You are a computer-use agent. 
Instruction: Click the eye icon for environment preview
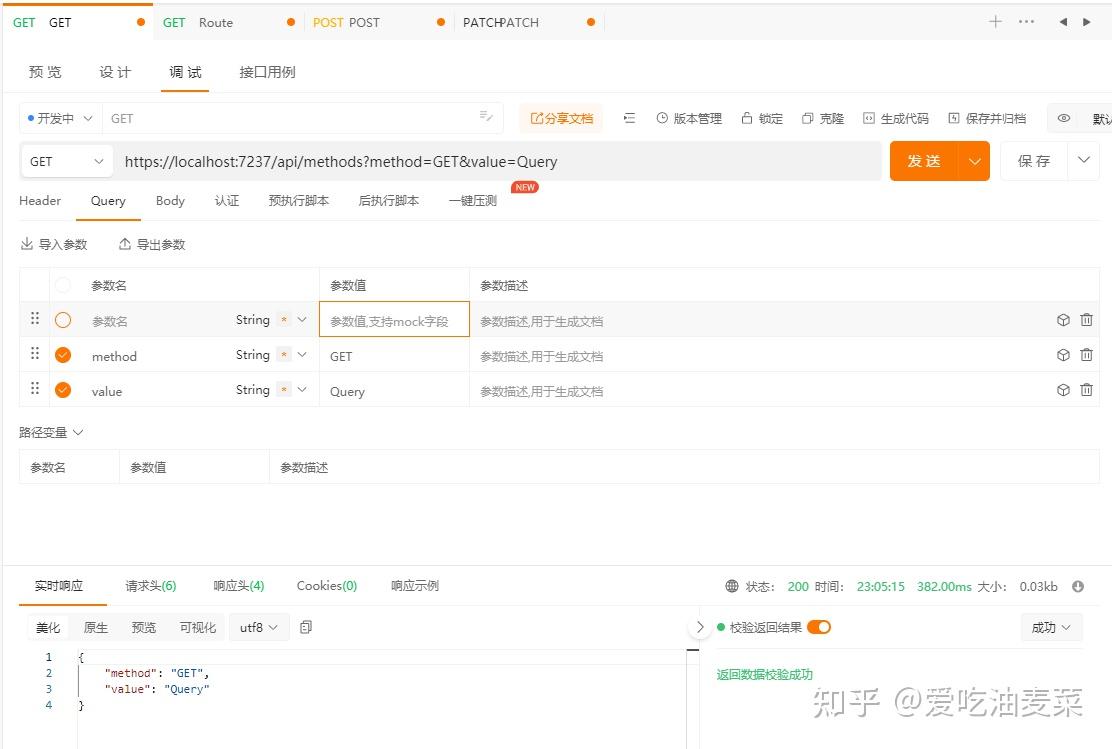click(1064, 118)
